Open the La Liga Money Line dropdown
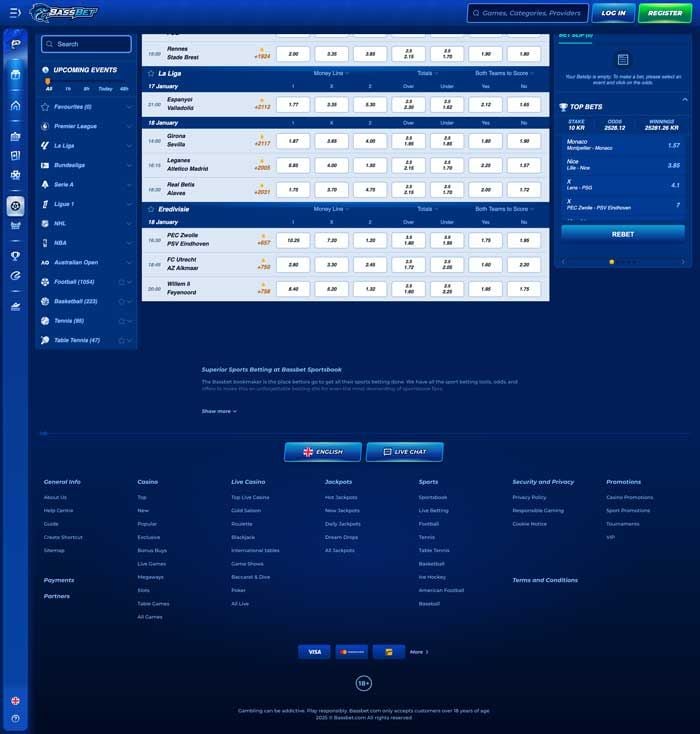Image resolution: width=700 pixels, height=734 pixels. [x=331, y=73]
